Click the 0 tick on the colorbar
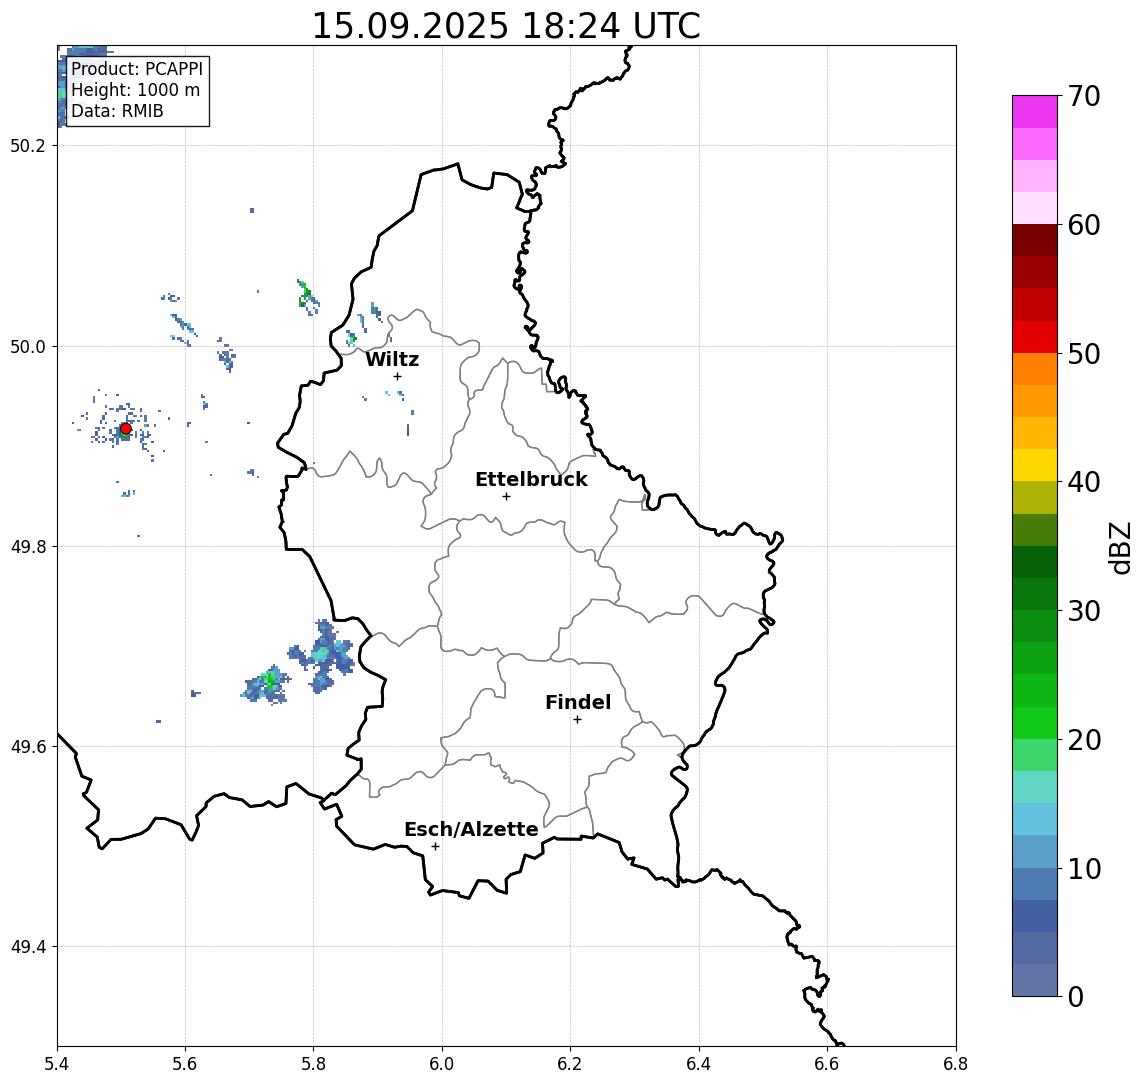Screen dimensions: 1145x1084 pos(1076,996)
